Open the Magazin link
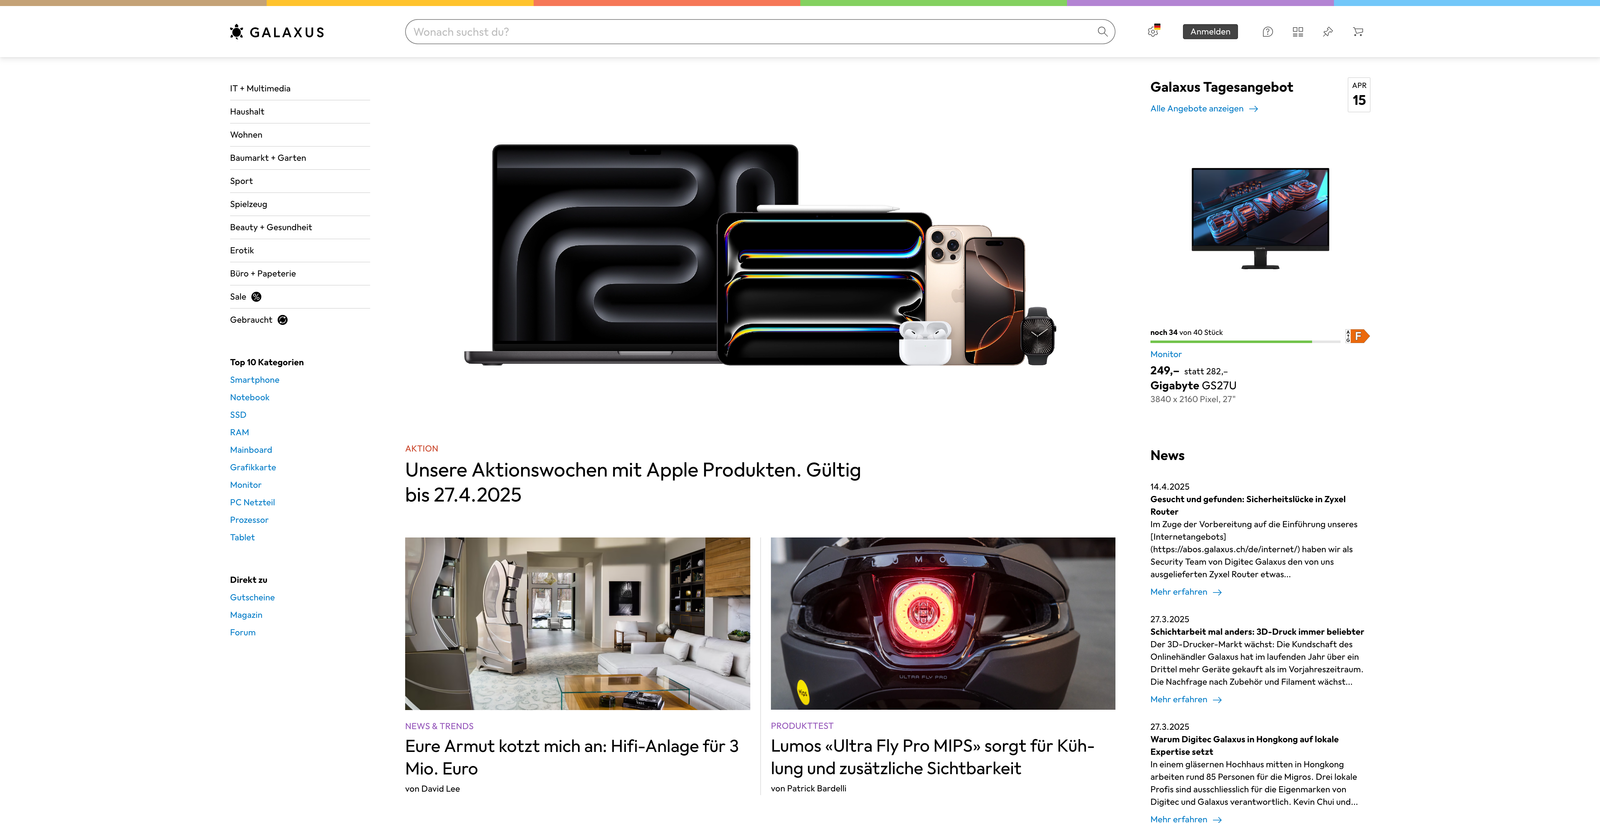The width and height of the screenshot is (1600, 823). tap(246, 615)
